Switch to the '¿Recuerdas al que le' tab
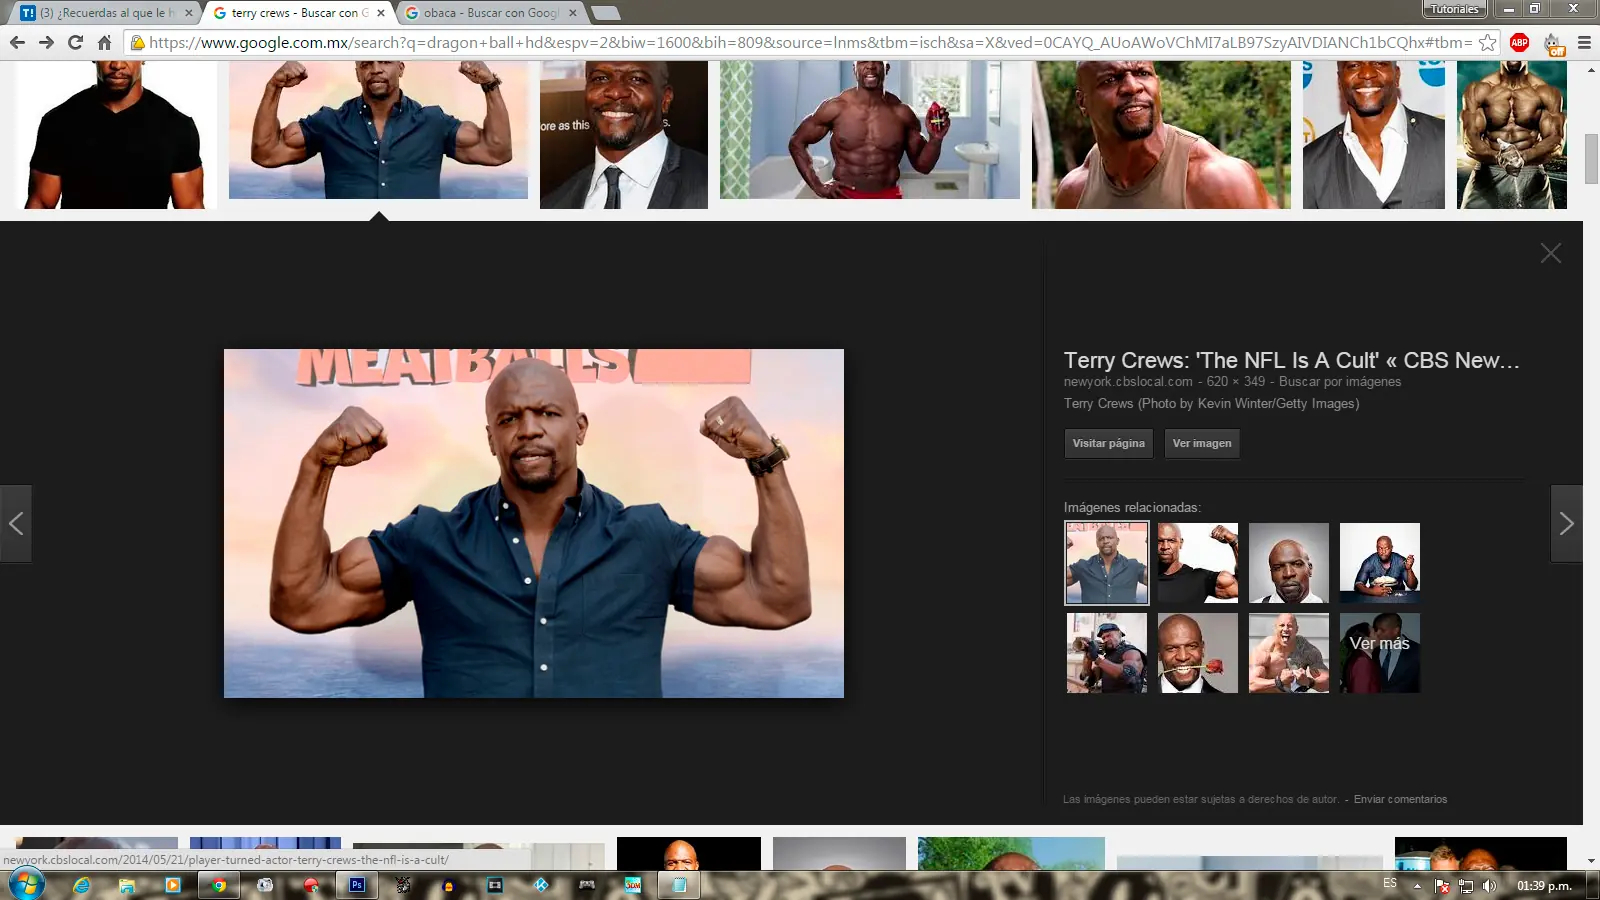1600x900 pixels. (x=106, y=13)
